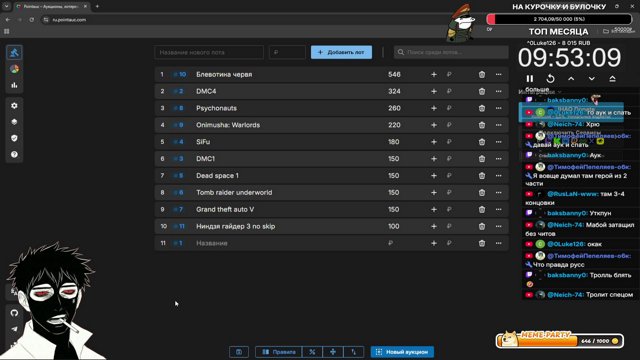Delete the Grand theft auto V lot
Viewport: 640px width, 360px height.
click(482, 209)
